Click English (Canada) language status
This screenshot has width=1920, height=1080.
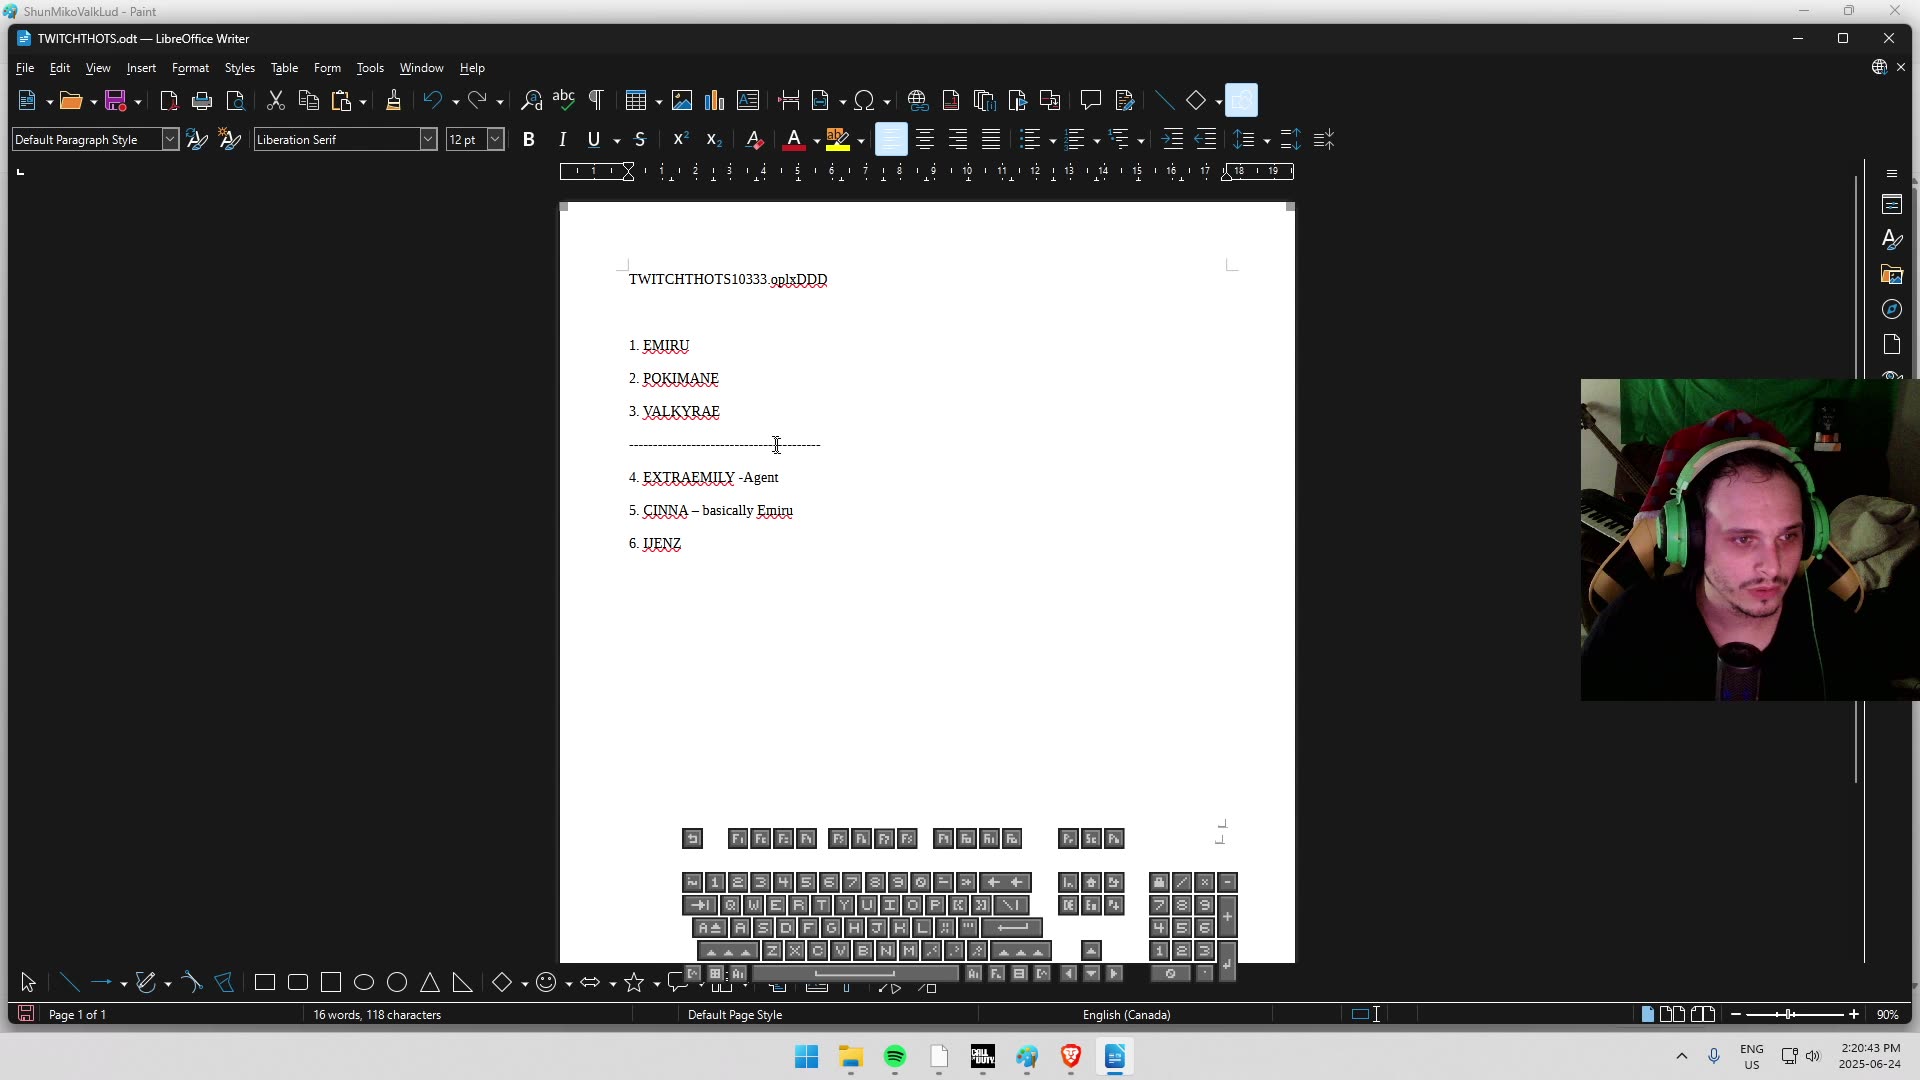(1126, 1014)
